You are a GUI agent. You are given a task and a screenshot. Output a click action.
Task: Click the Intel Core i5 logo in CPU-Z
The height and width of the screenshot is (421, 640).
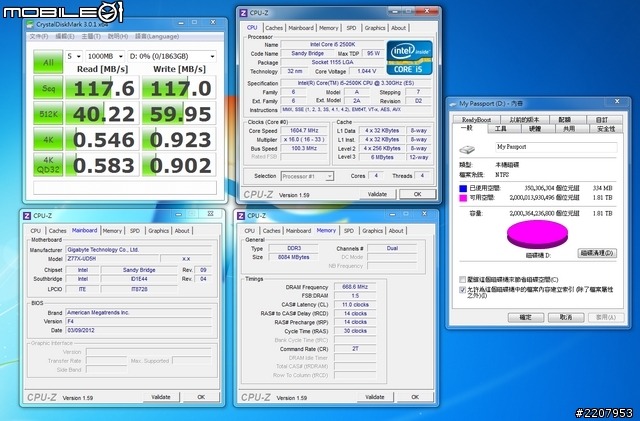(x=409, y=57)
